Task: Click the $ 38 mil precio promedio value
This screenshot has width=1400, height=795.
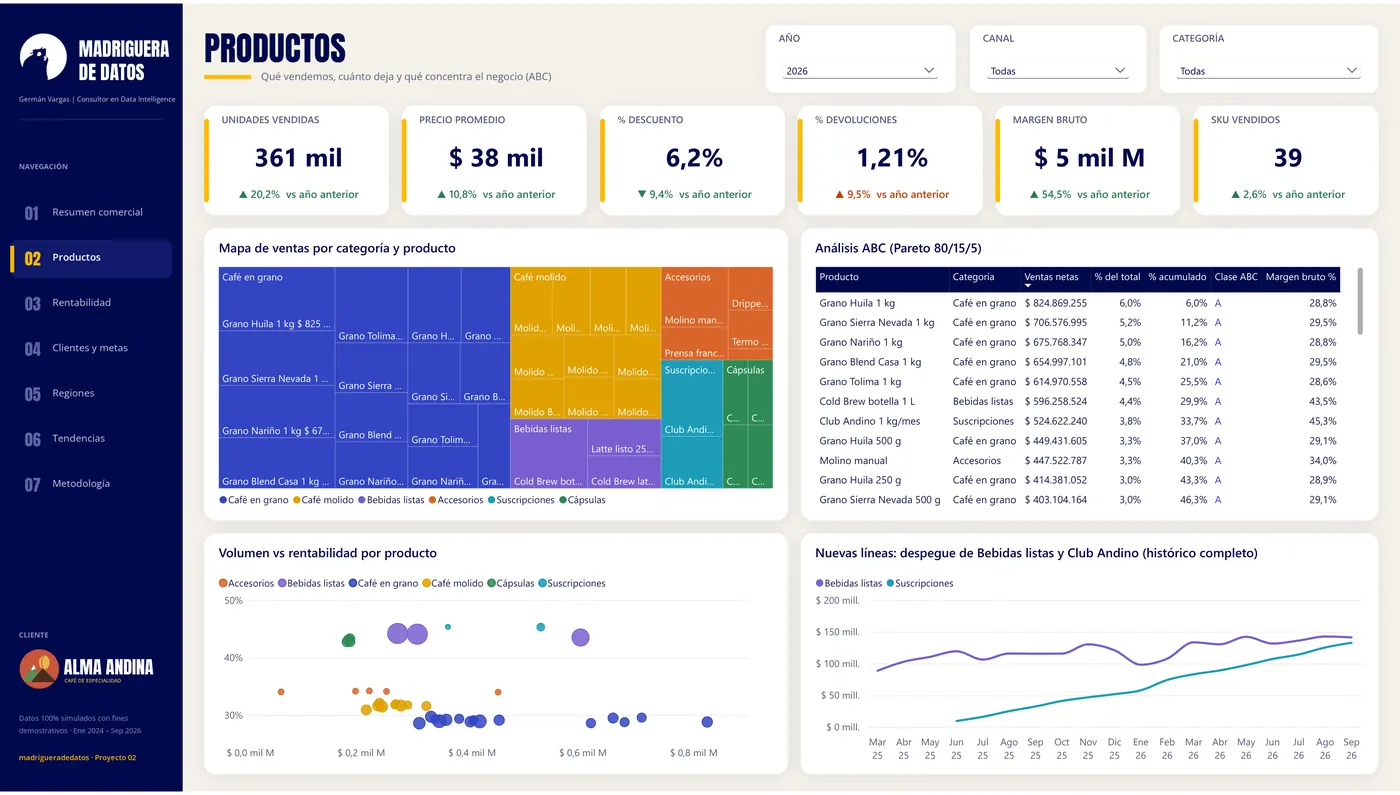Action: (496, 158)
